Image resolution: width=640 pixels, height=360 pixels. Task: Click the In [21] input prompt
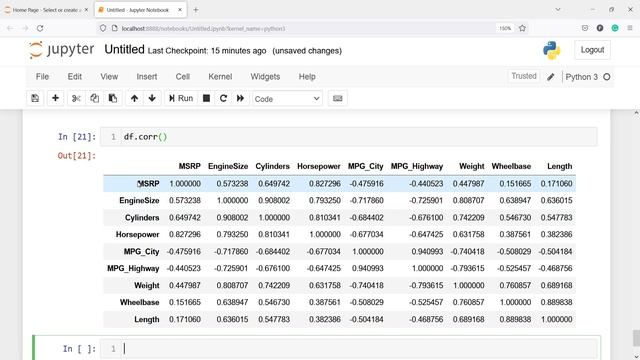(x=77, y=137)
